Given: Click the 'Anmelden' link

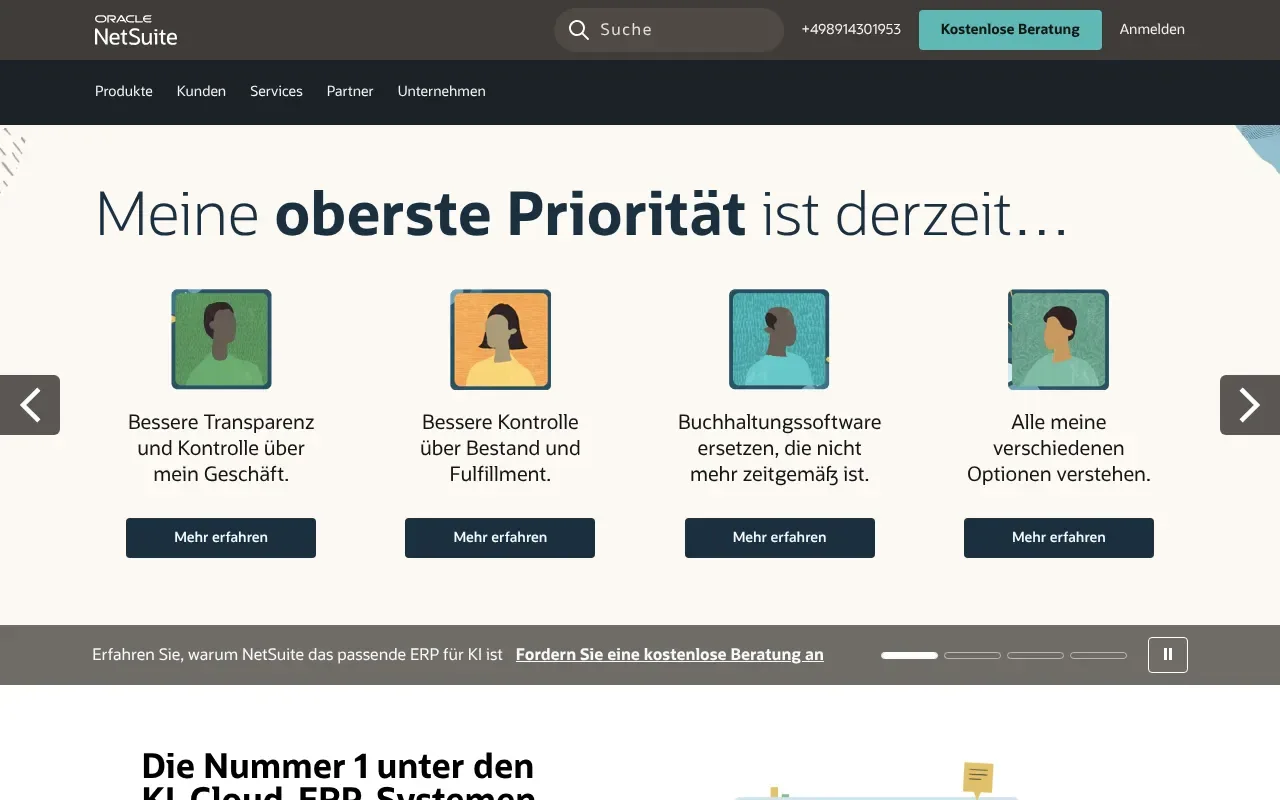Looking at the screenshot, I should 1151,29.
